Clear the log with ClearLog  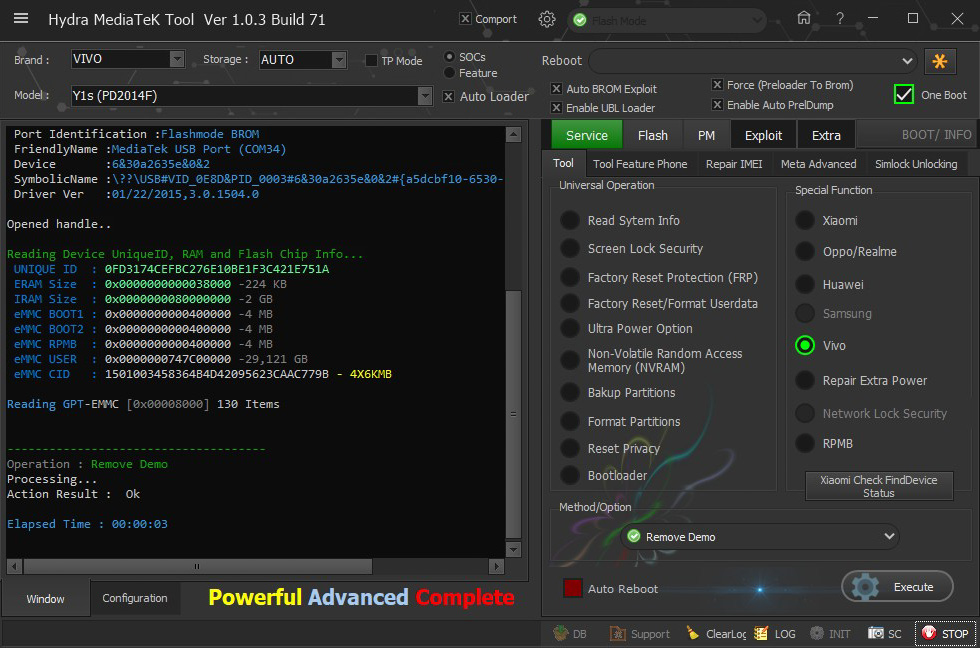(716, 634)
